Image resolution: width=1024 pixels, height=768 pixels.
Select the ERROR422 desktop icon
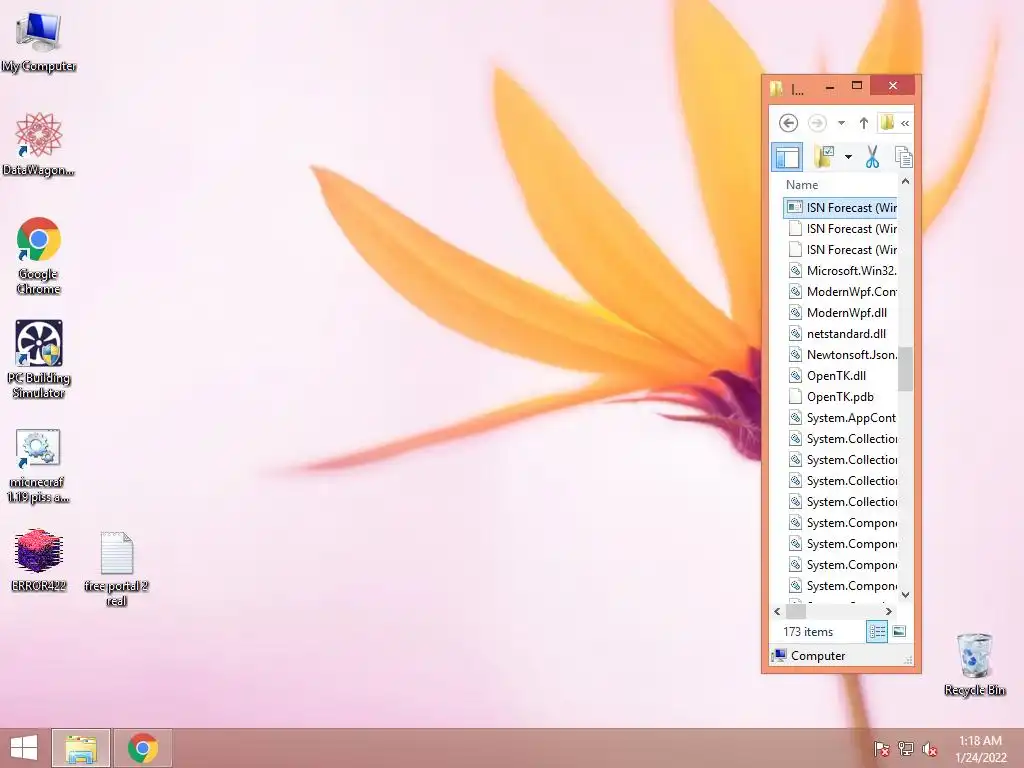point(39,560)
